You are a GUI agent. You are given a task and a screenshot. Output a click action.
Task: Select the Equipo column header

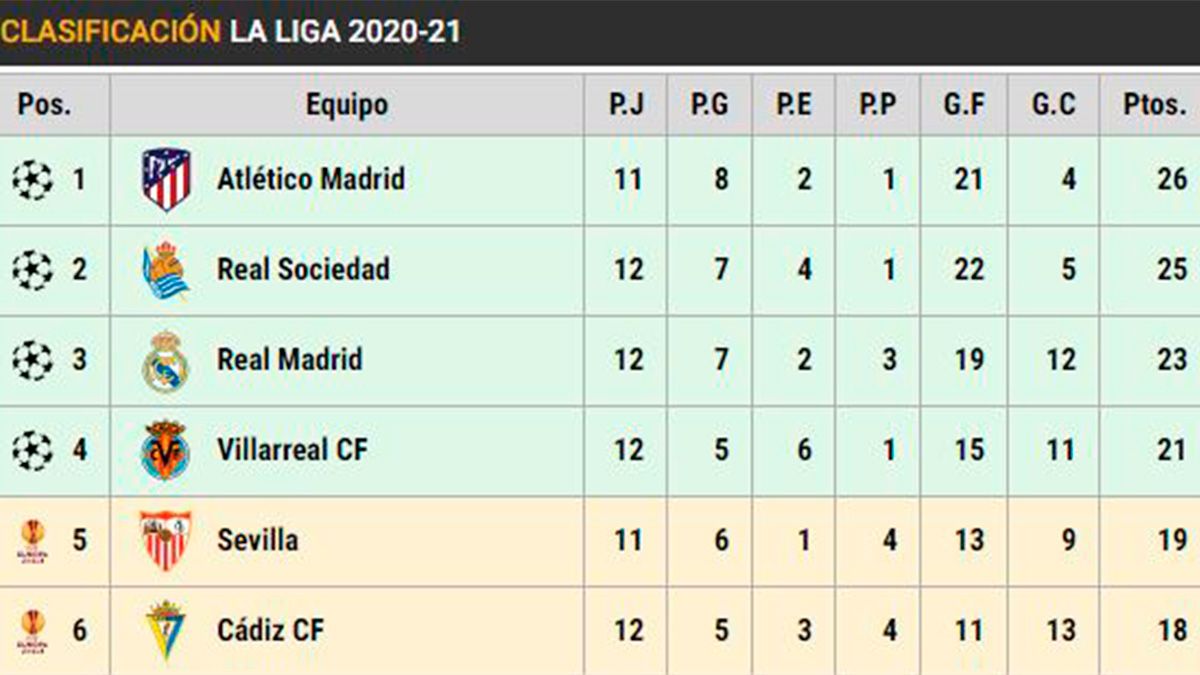click(x=346, y=105)
